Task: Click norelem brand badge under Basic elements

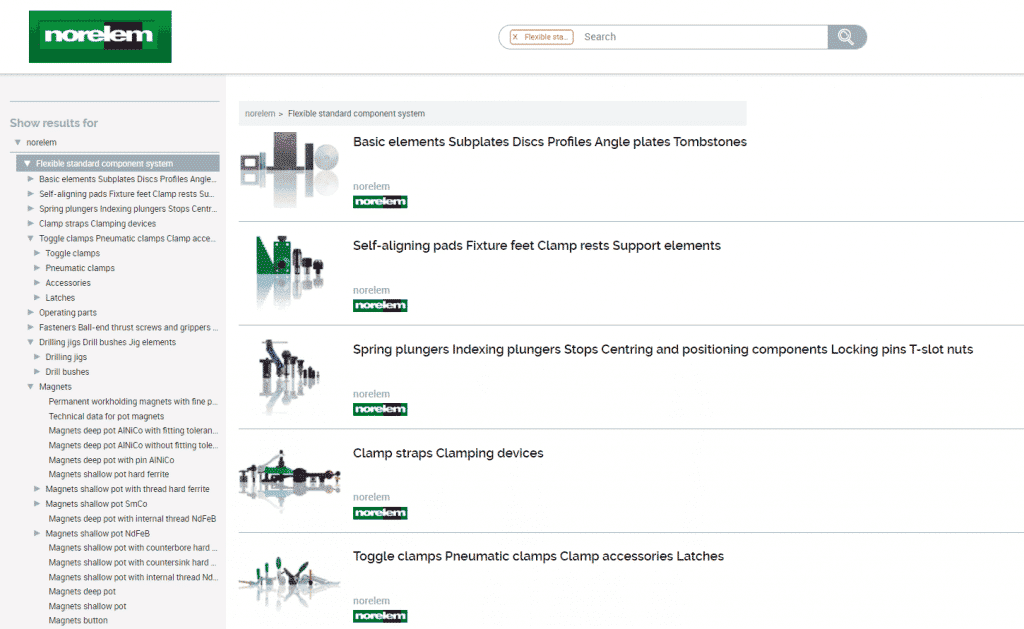Action: pos(380,202)
